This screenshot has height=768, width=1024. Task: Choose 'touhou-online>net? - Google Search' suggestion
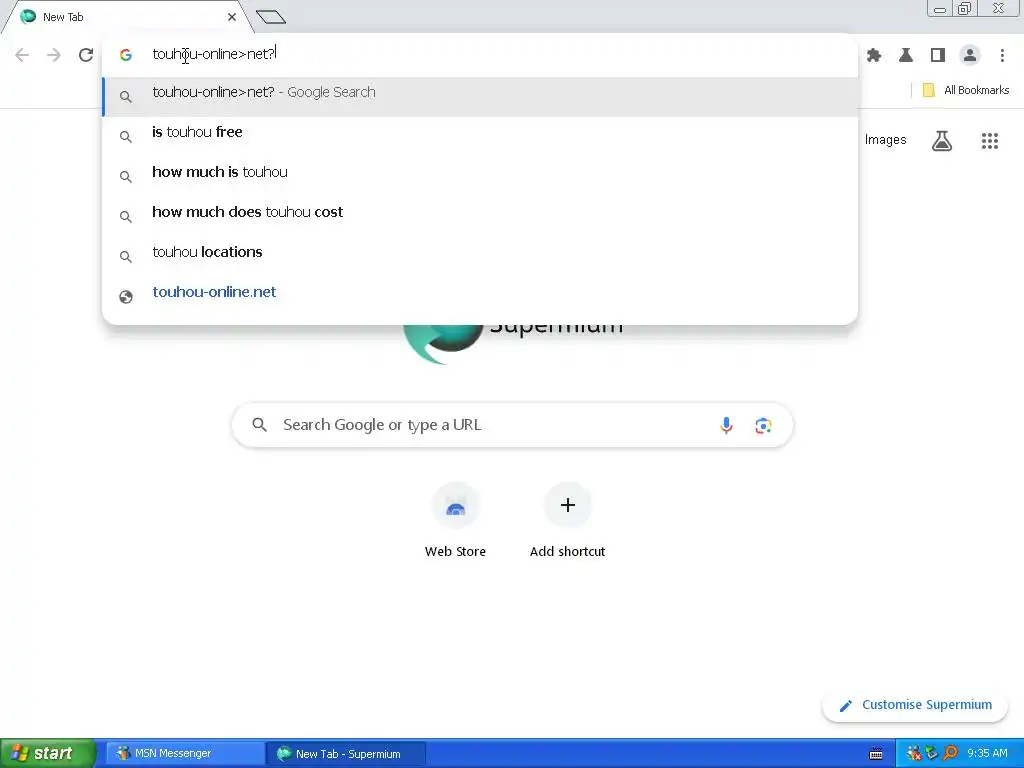point(480,97)
